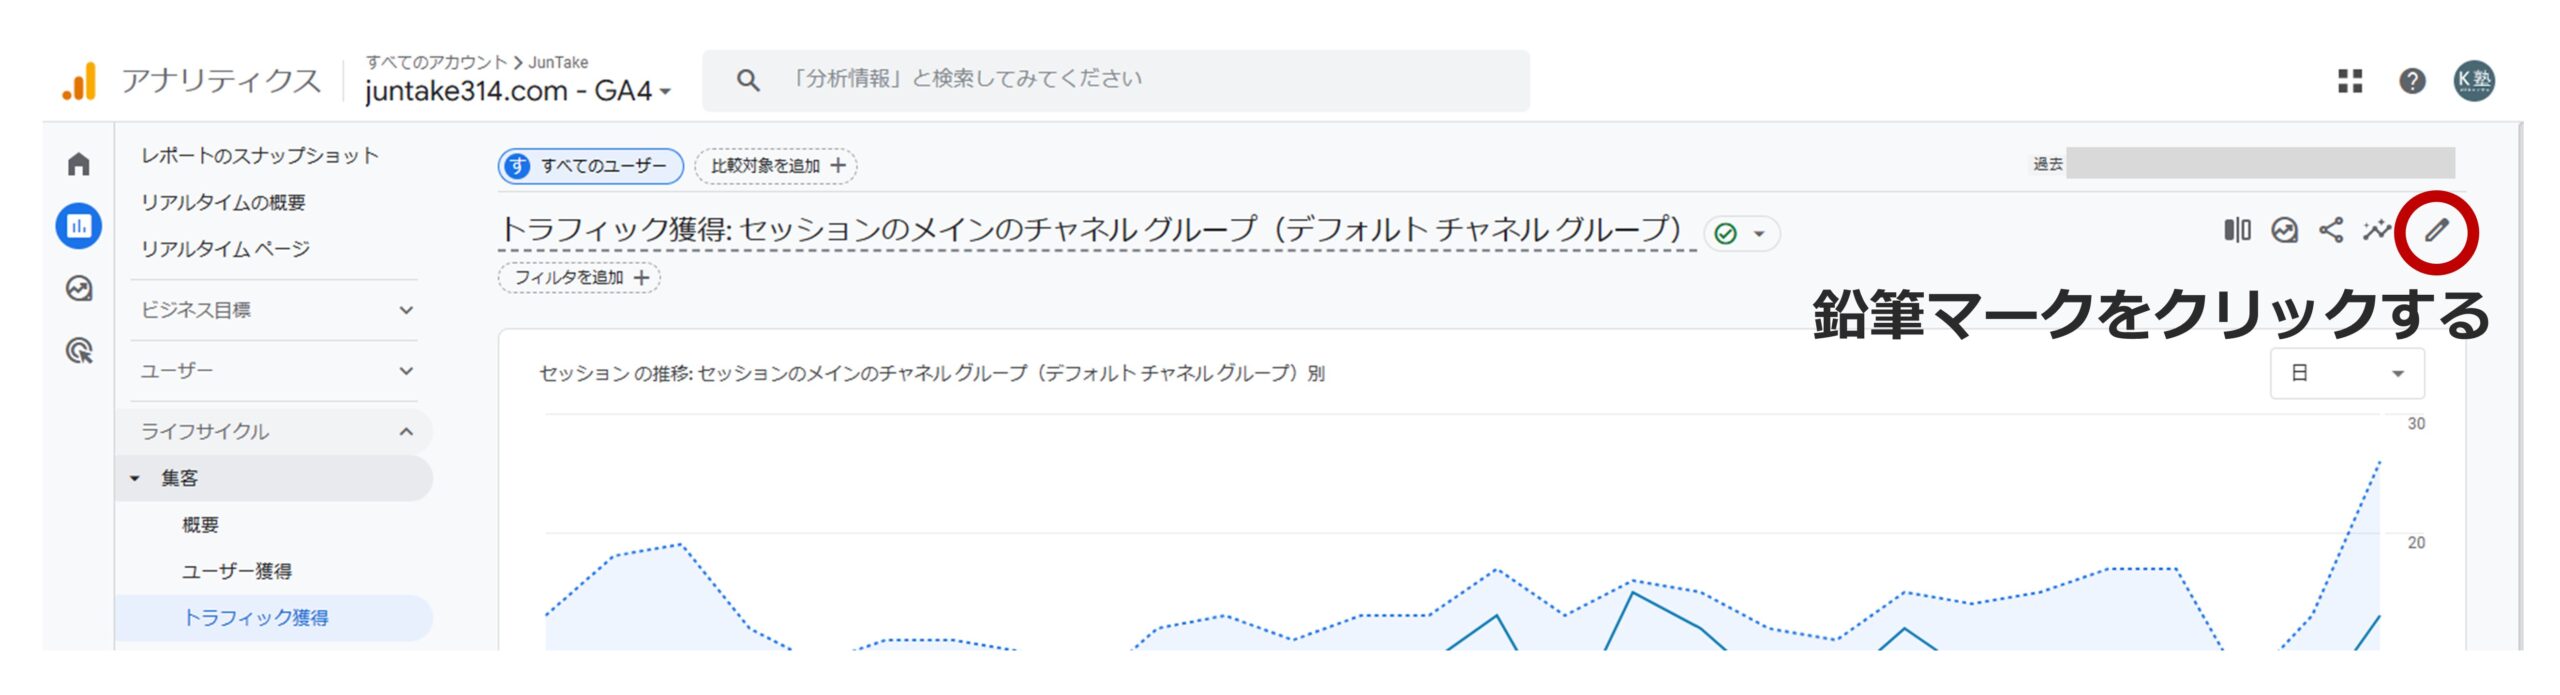The image size is (2560, 695).
Task: Select トラフィック獲得 in the navigation
Action: click(256, 618)
